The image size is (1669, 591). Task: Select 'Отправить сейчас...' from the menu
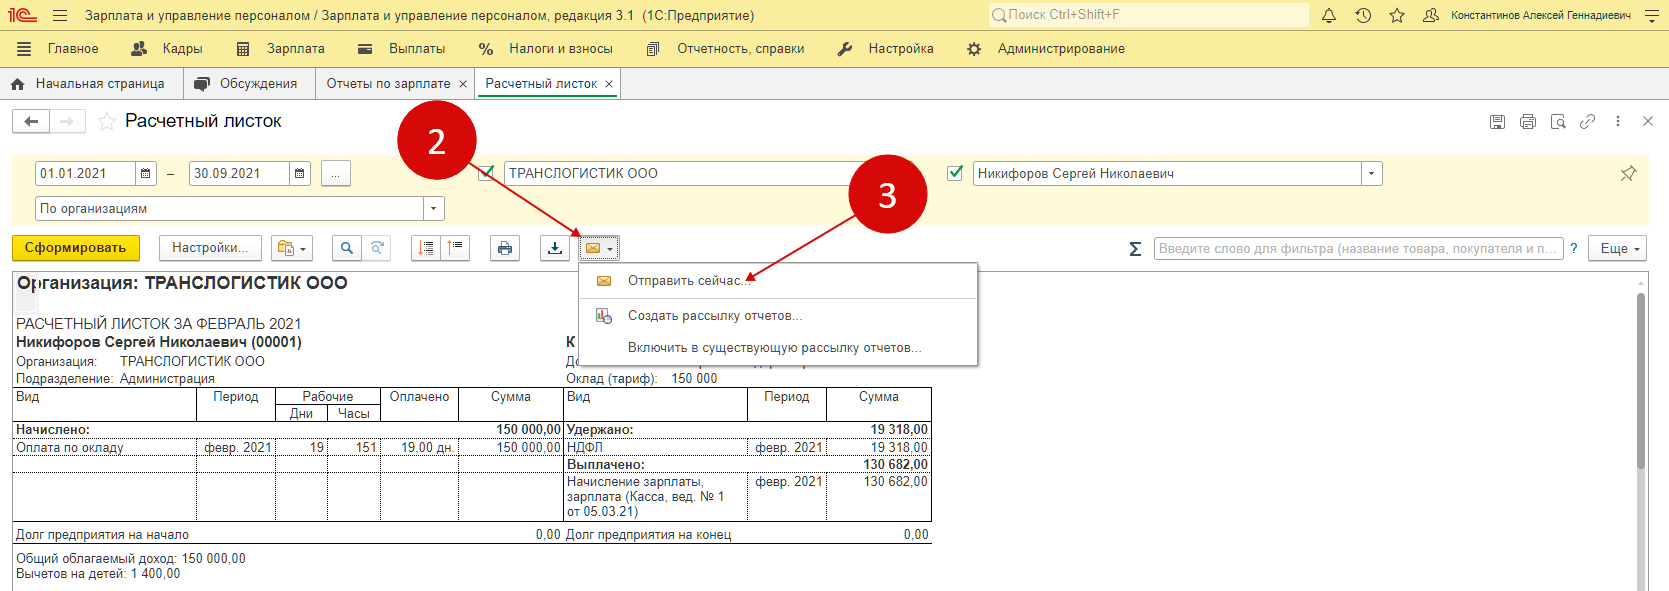[x=688, y=281]
